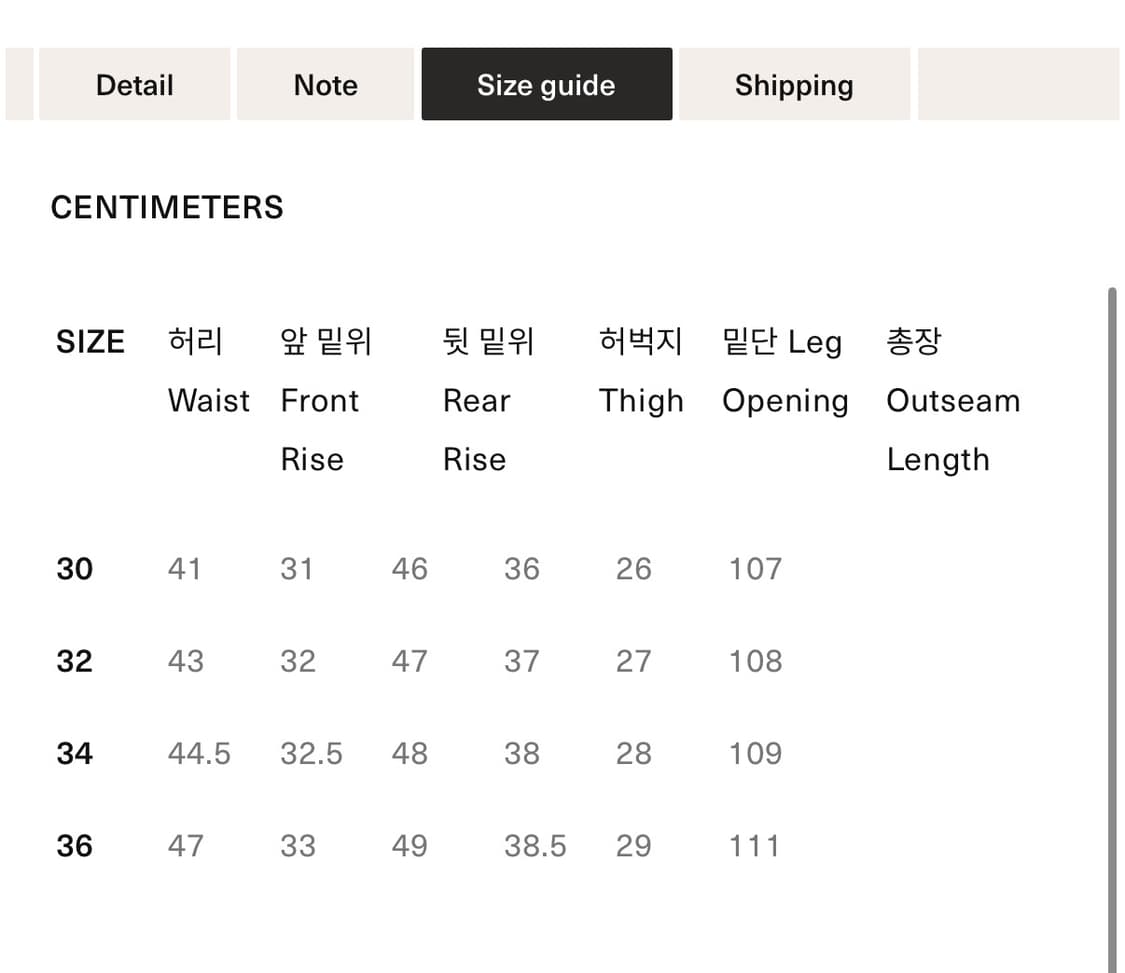Click the waist value 44.5 for size 34

(199, 753)
